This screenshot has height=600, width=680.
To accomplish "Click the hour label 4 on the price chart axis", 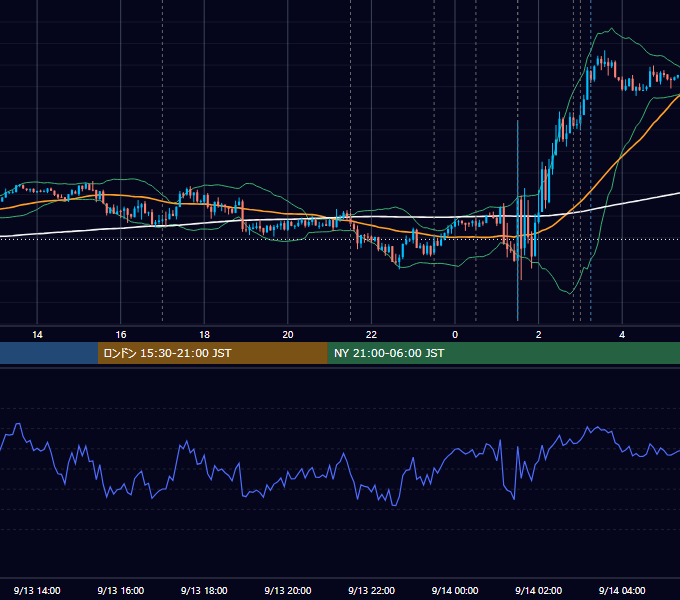I will click(622, 335).
